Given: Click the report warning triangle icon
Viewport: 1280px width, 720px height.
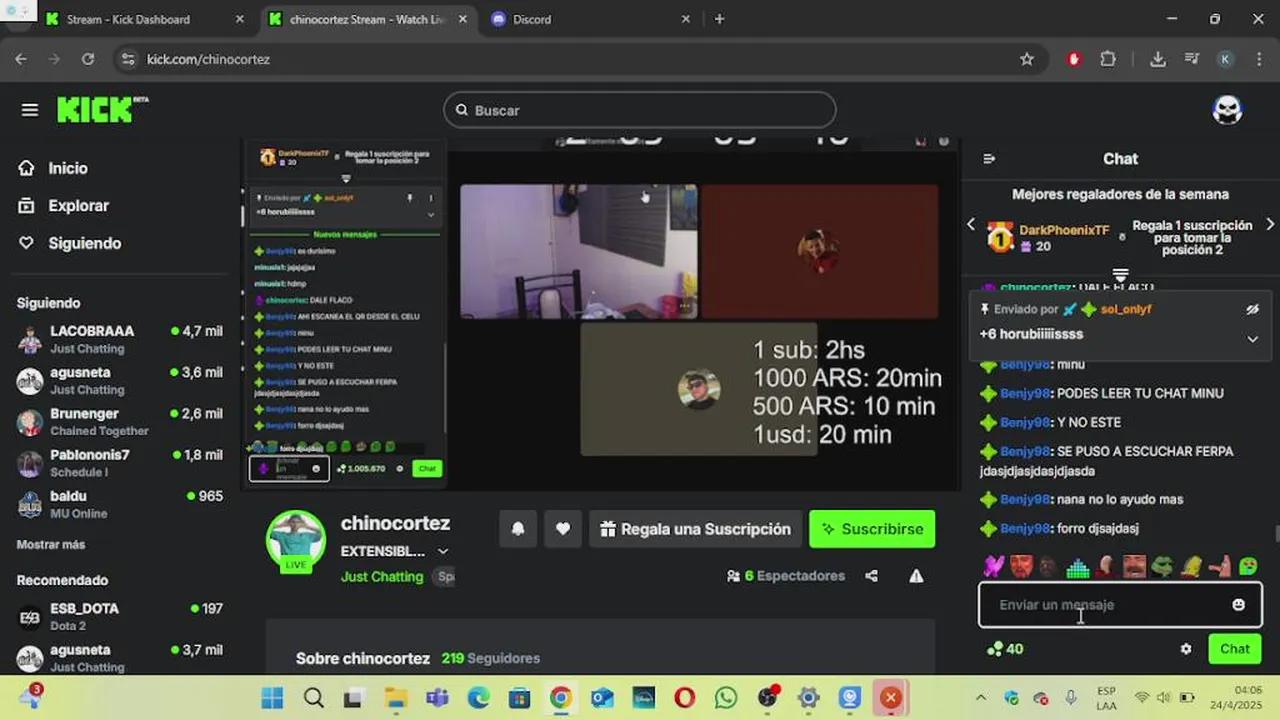Looking at the screenshot, I should (x=916, y=576).
